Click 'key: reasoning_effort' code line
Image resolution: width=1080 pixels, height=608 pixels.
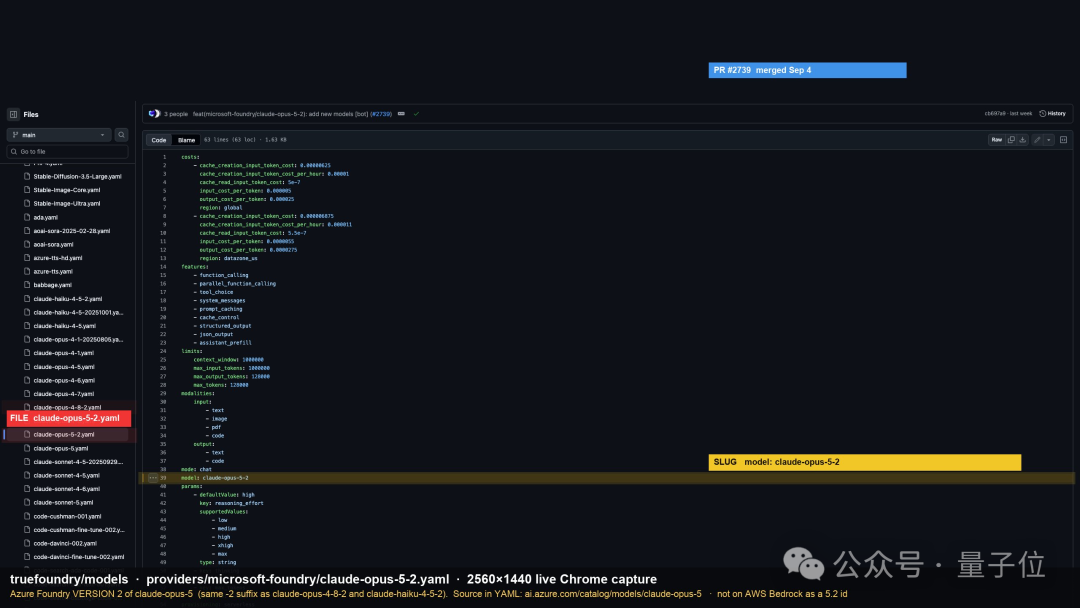click(231, 503)
